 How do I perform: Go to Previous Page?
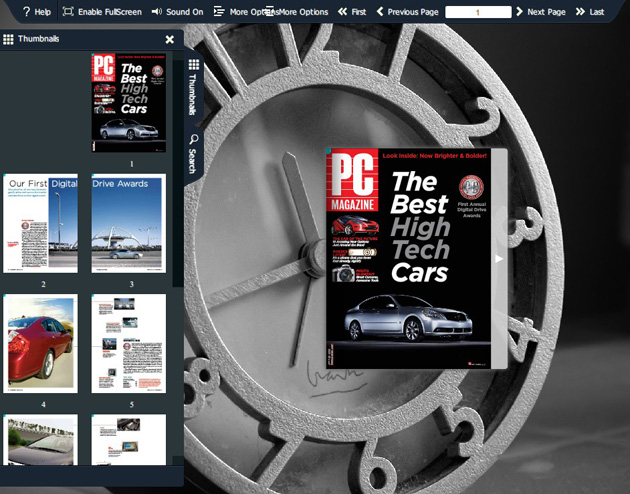(407, 12)
